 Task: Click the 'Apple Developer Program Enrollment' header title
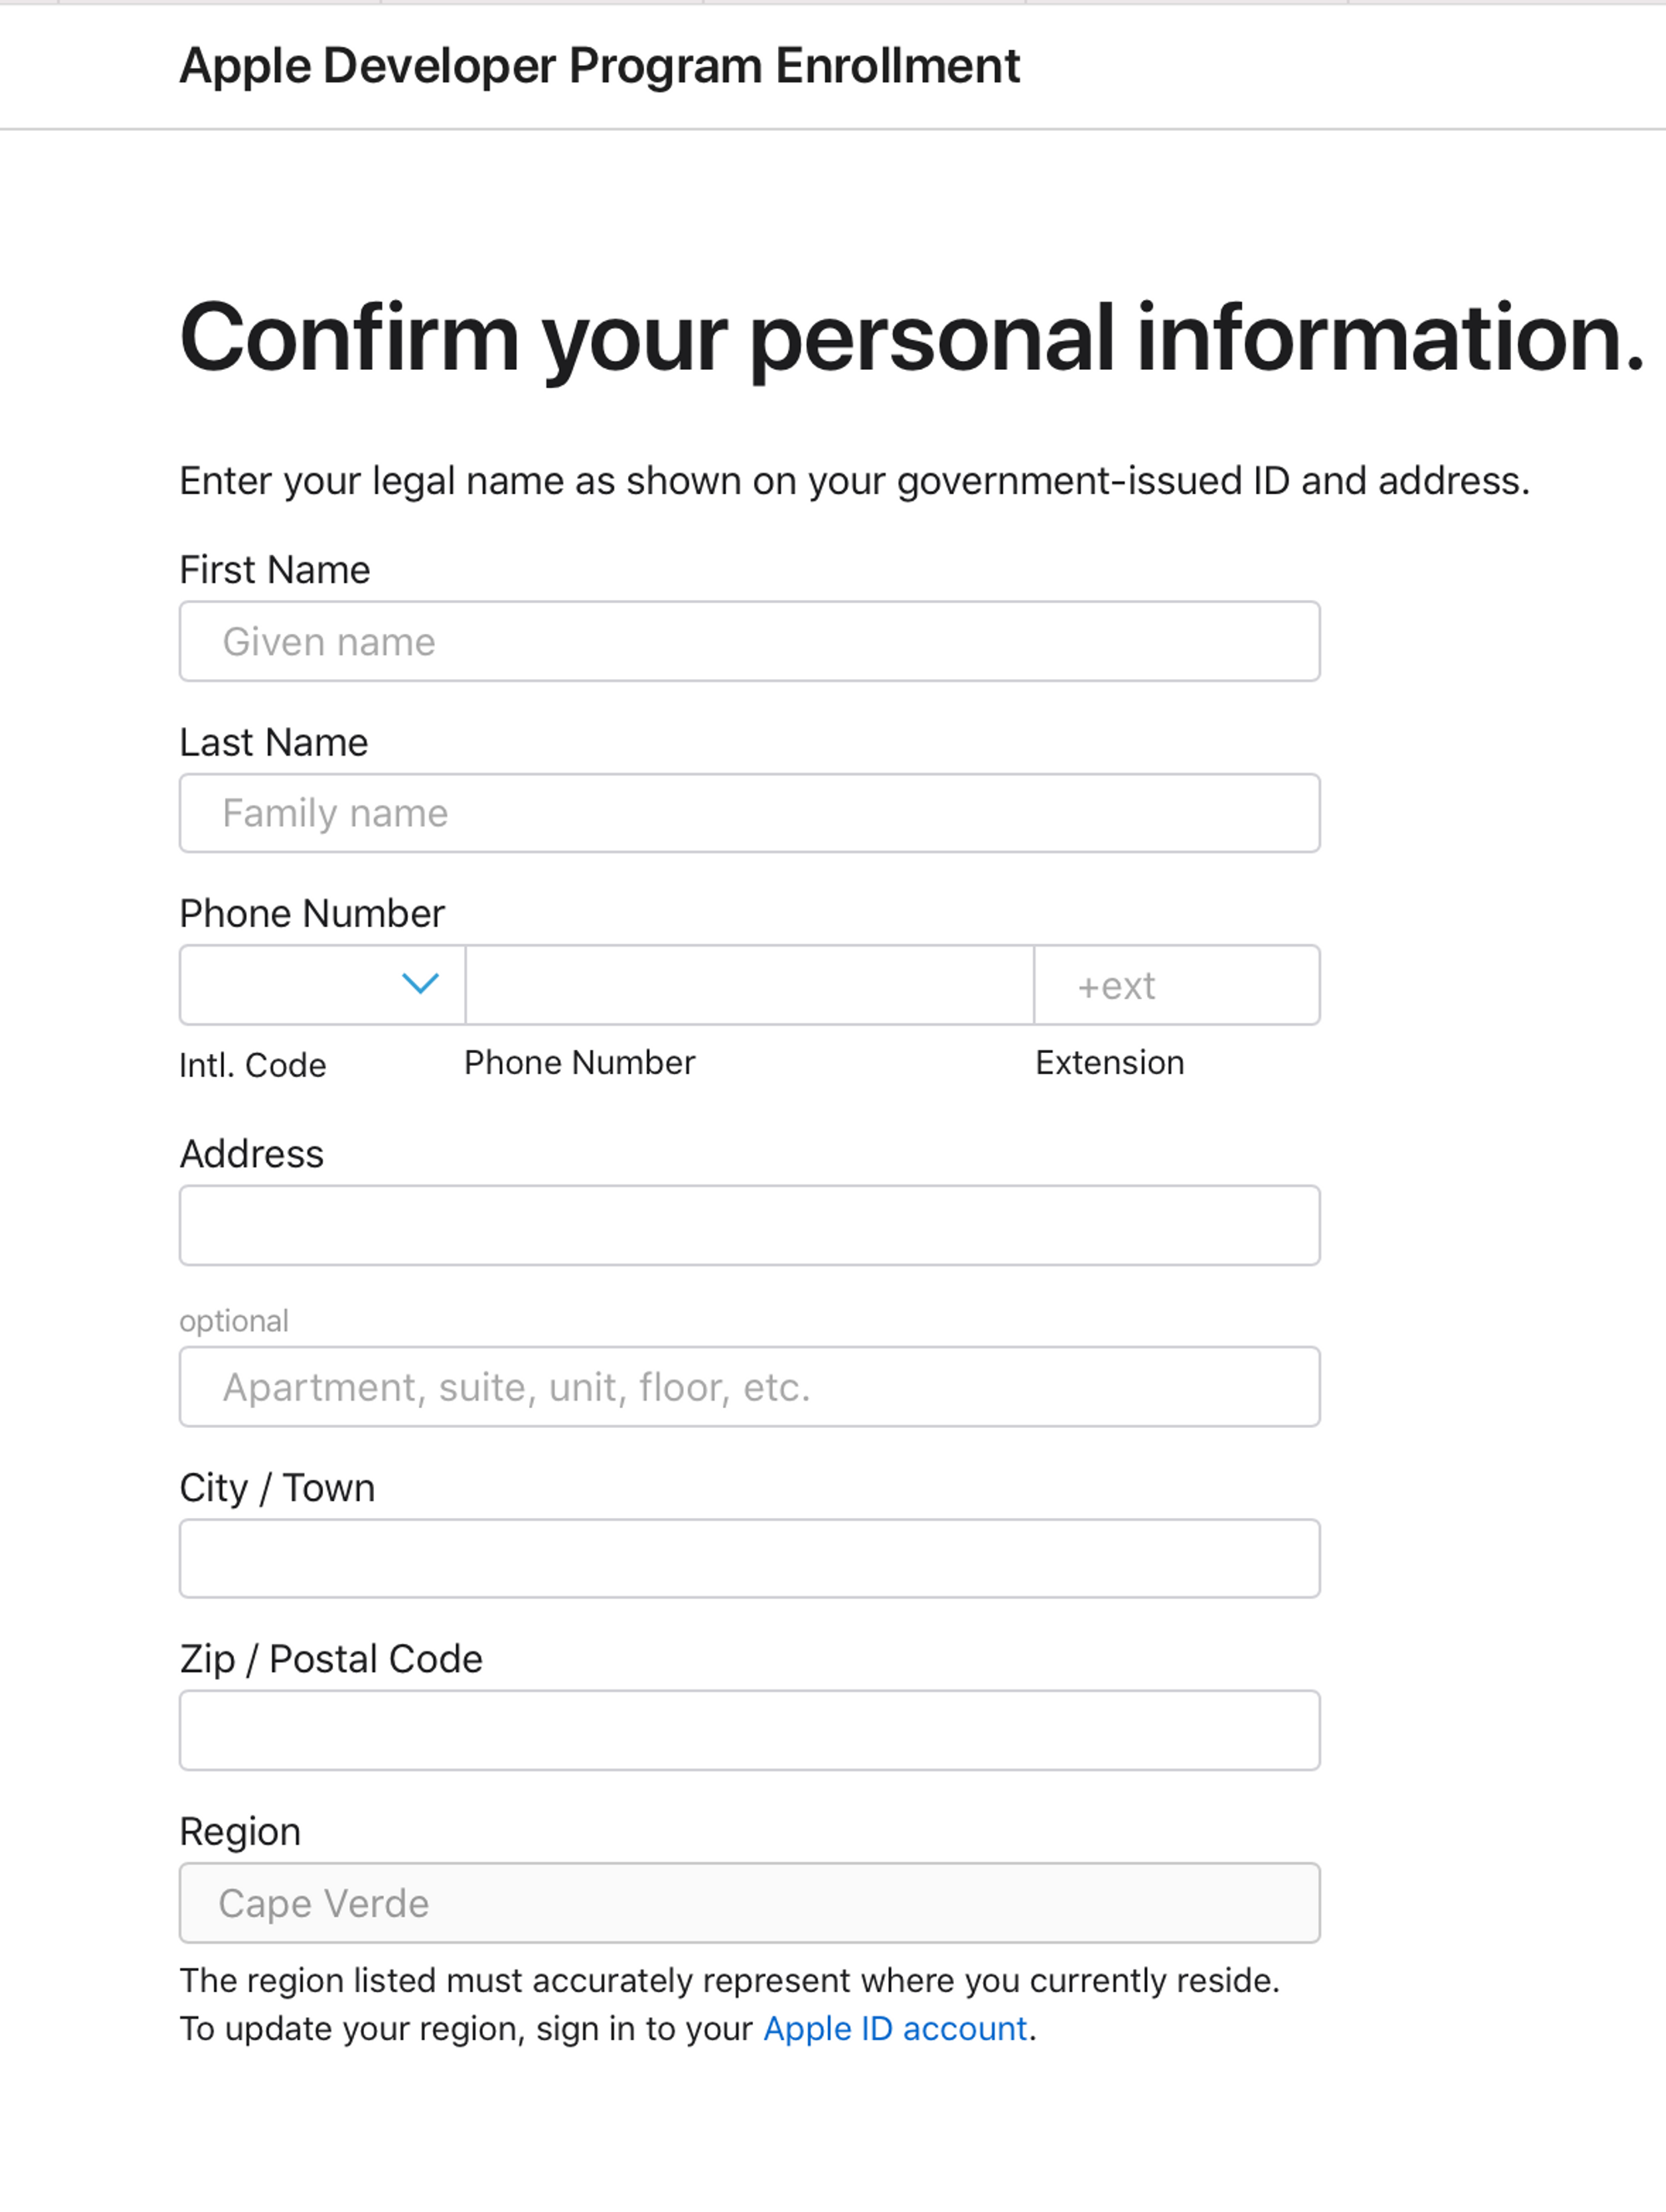coord(599,66)
